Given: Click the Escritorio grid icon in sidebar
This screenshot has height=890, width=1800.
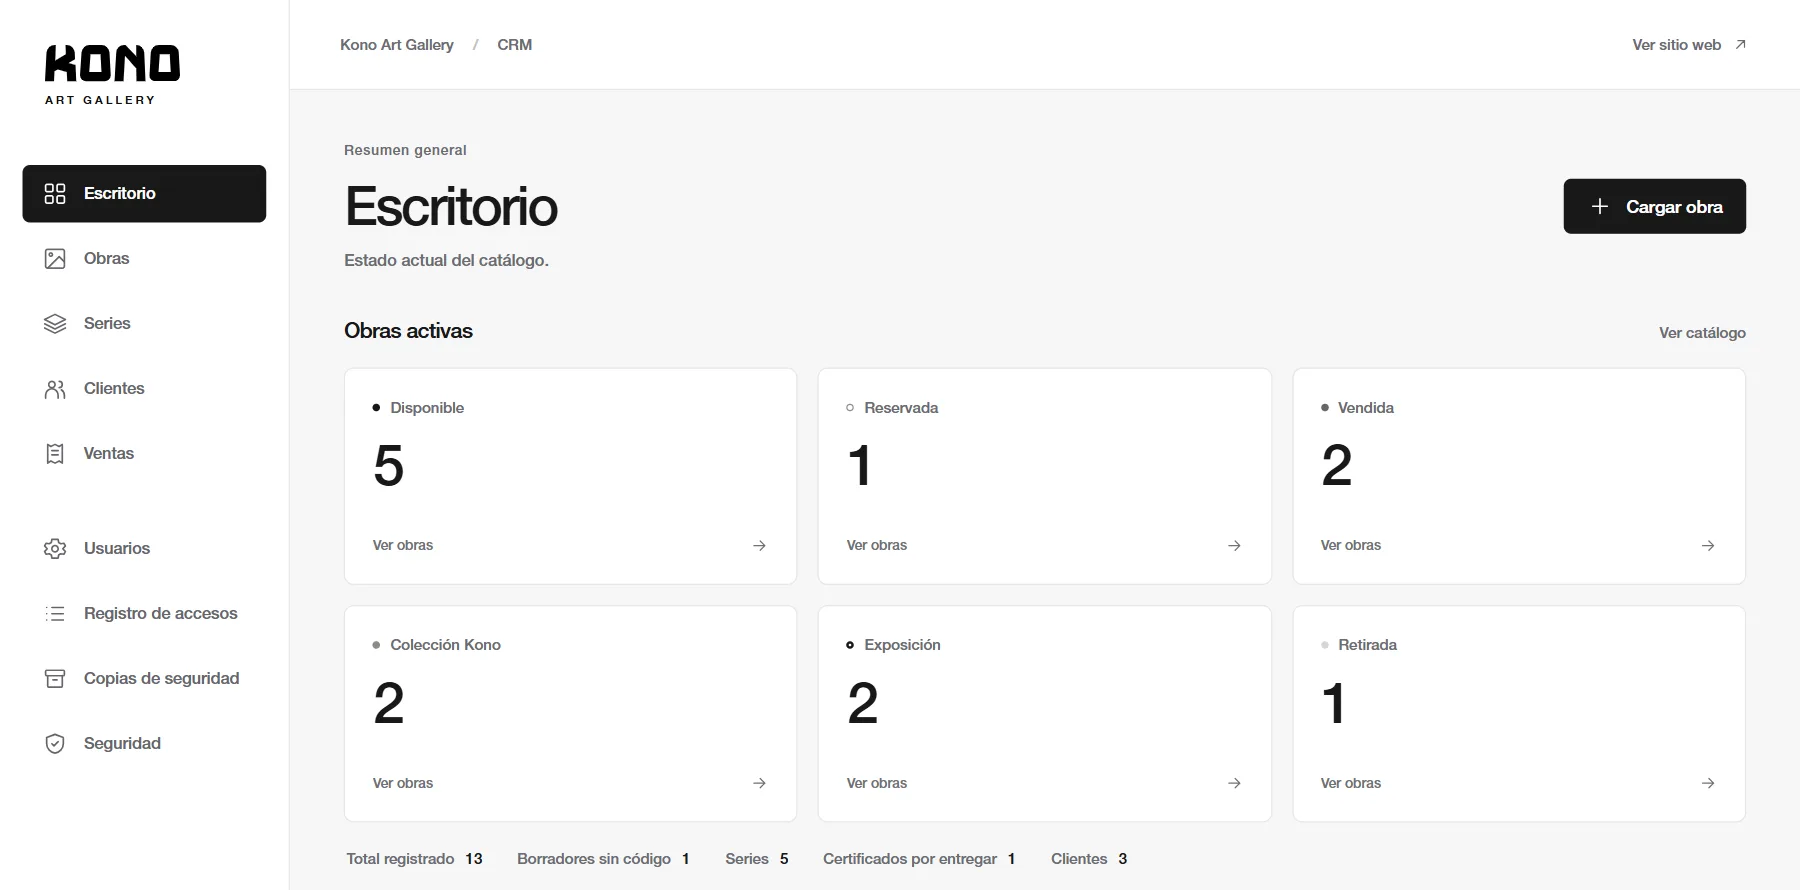Looking at the screenshot, I should click(55, 194).
